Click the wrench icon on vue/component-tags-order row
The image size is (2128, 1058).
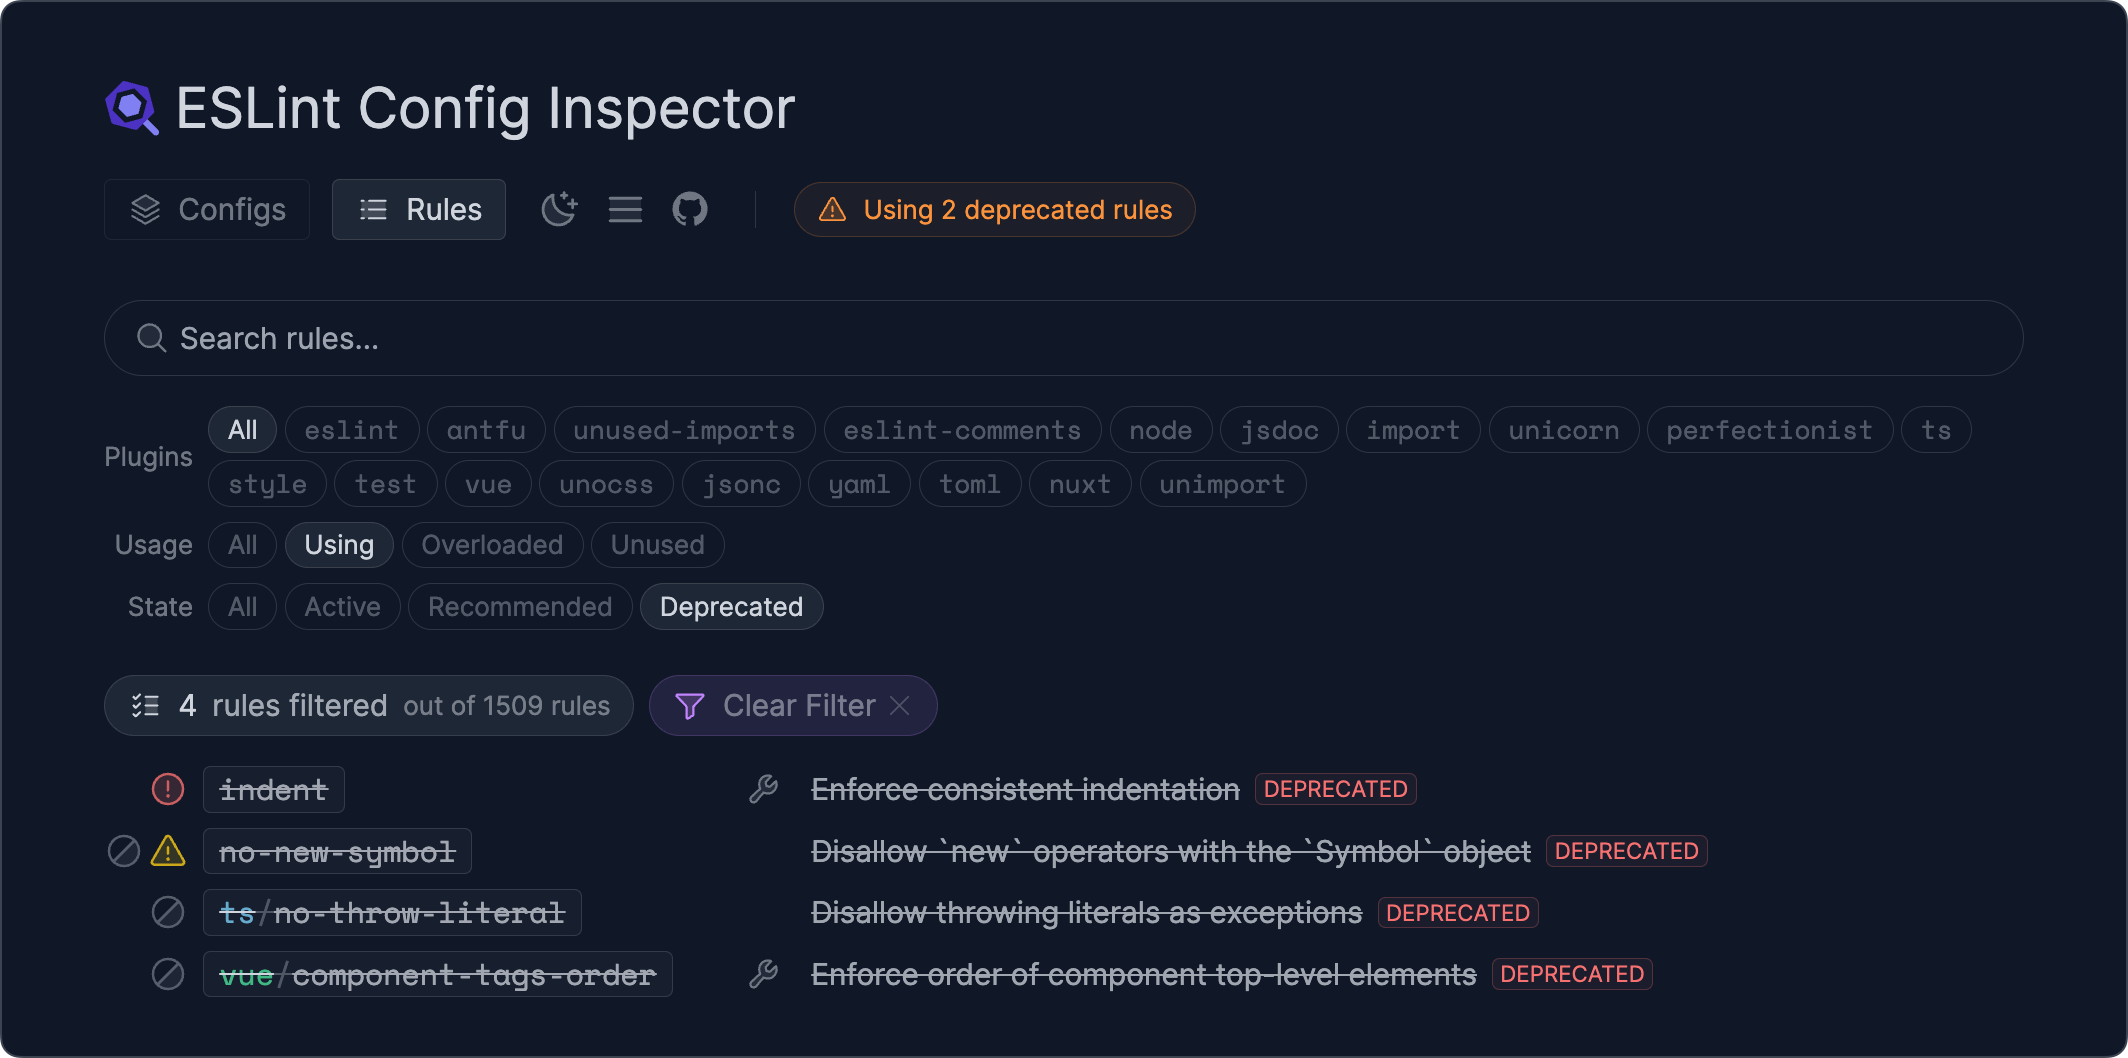coord(765,974)
